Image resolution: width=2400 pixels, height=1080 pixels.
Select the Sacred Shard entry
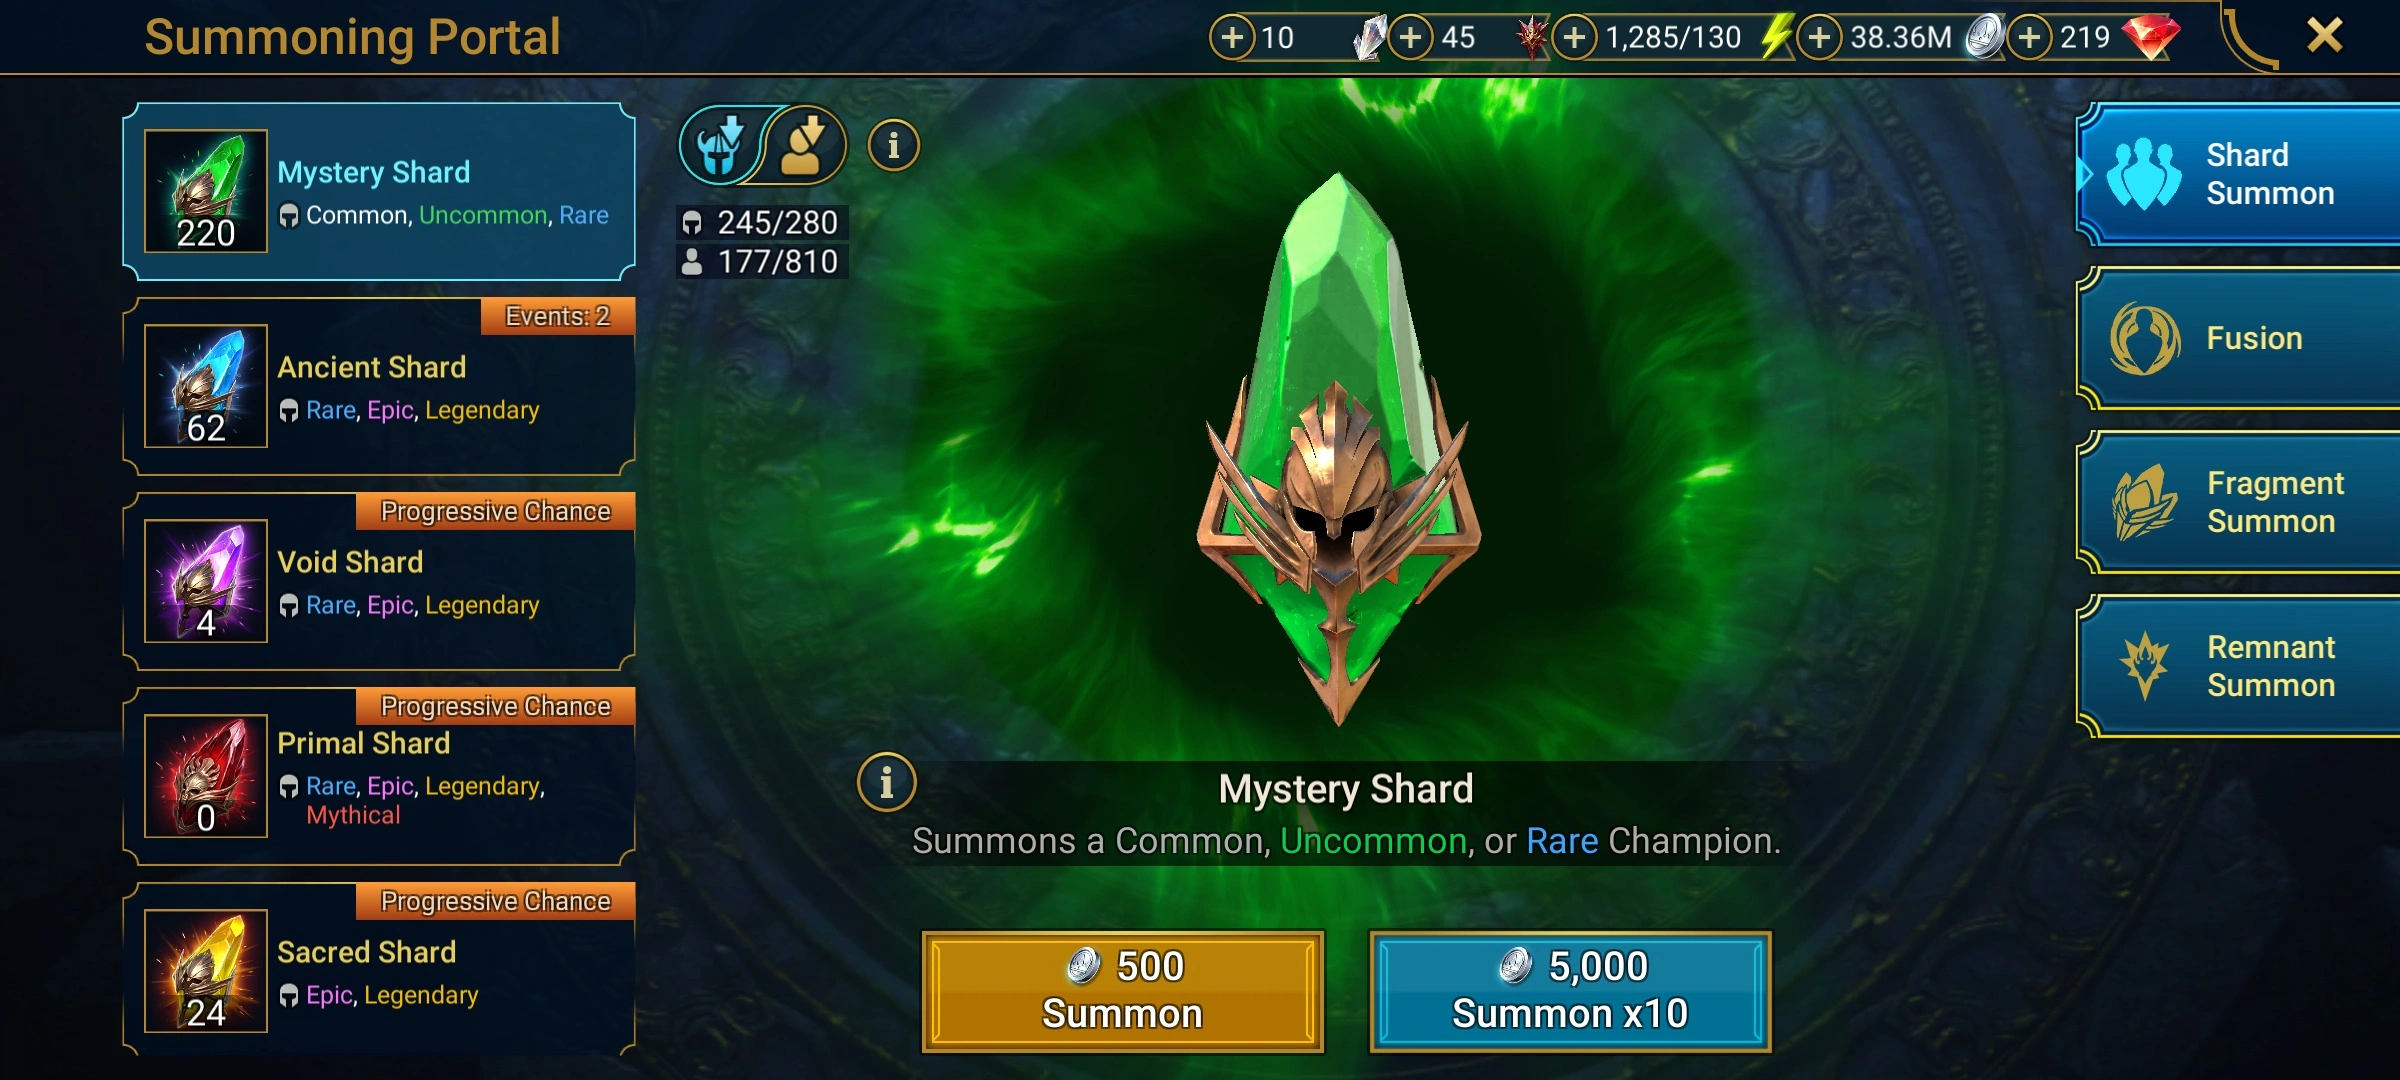[379, 969]
